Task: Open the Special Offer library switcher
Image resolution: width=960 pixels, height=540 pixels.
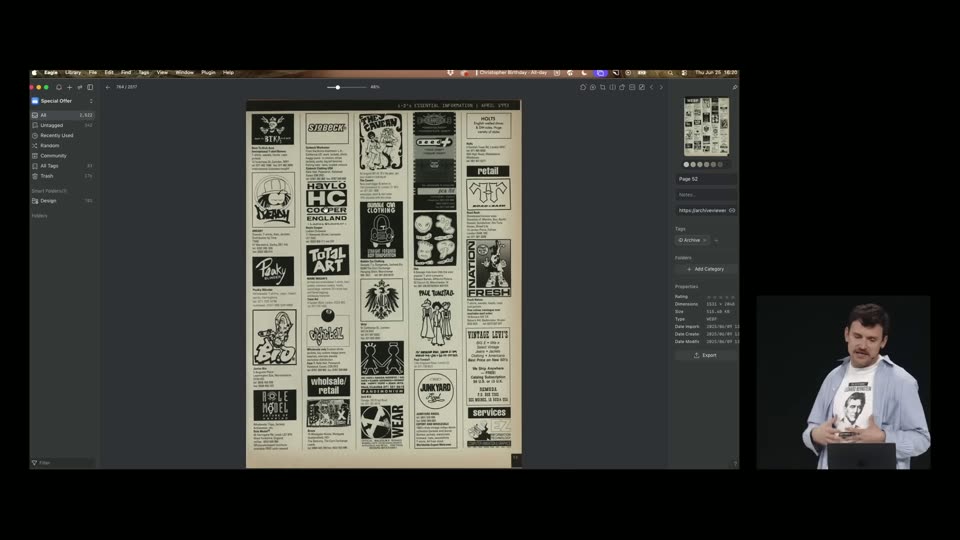Action: [x=62, y=101]
